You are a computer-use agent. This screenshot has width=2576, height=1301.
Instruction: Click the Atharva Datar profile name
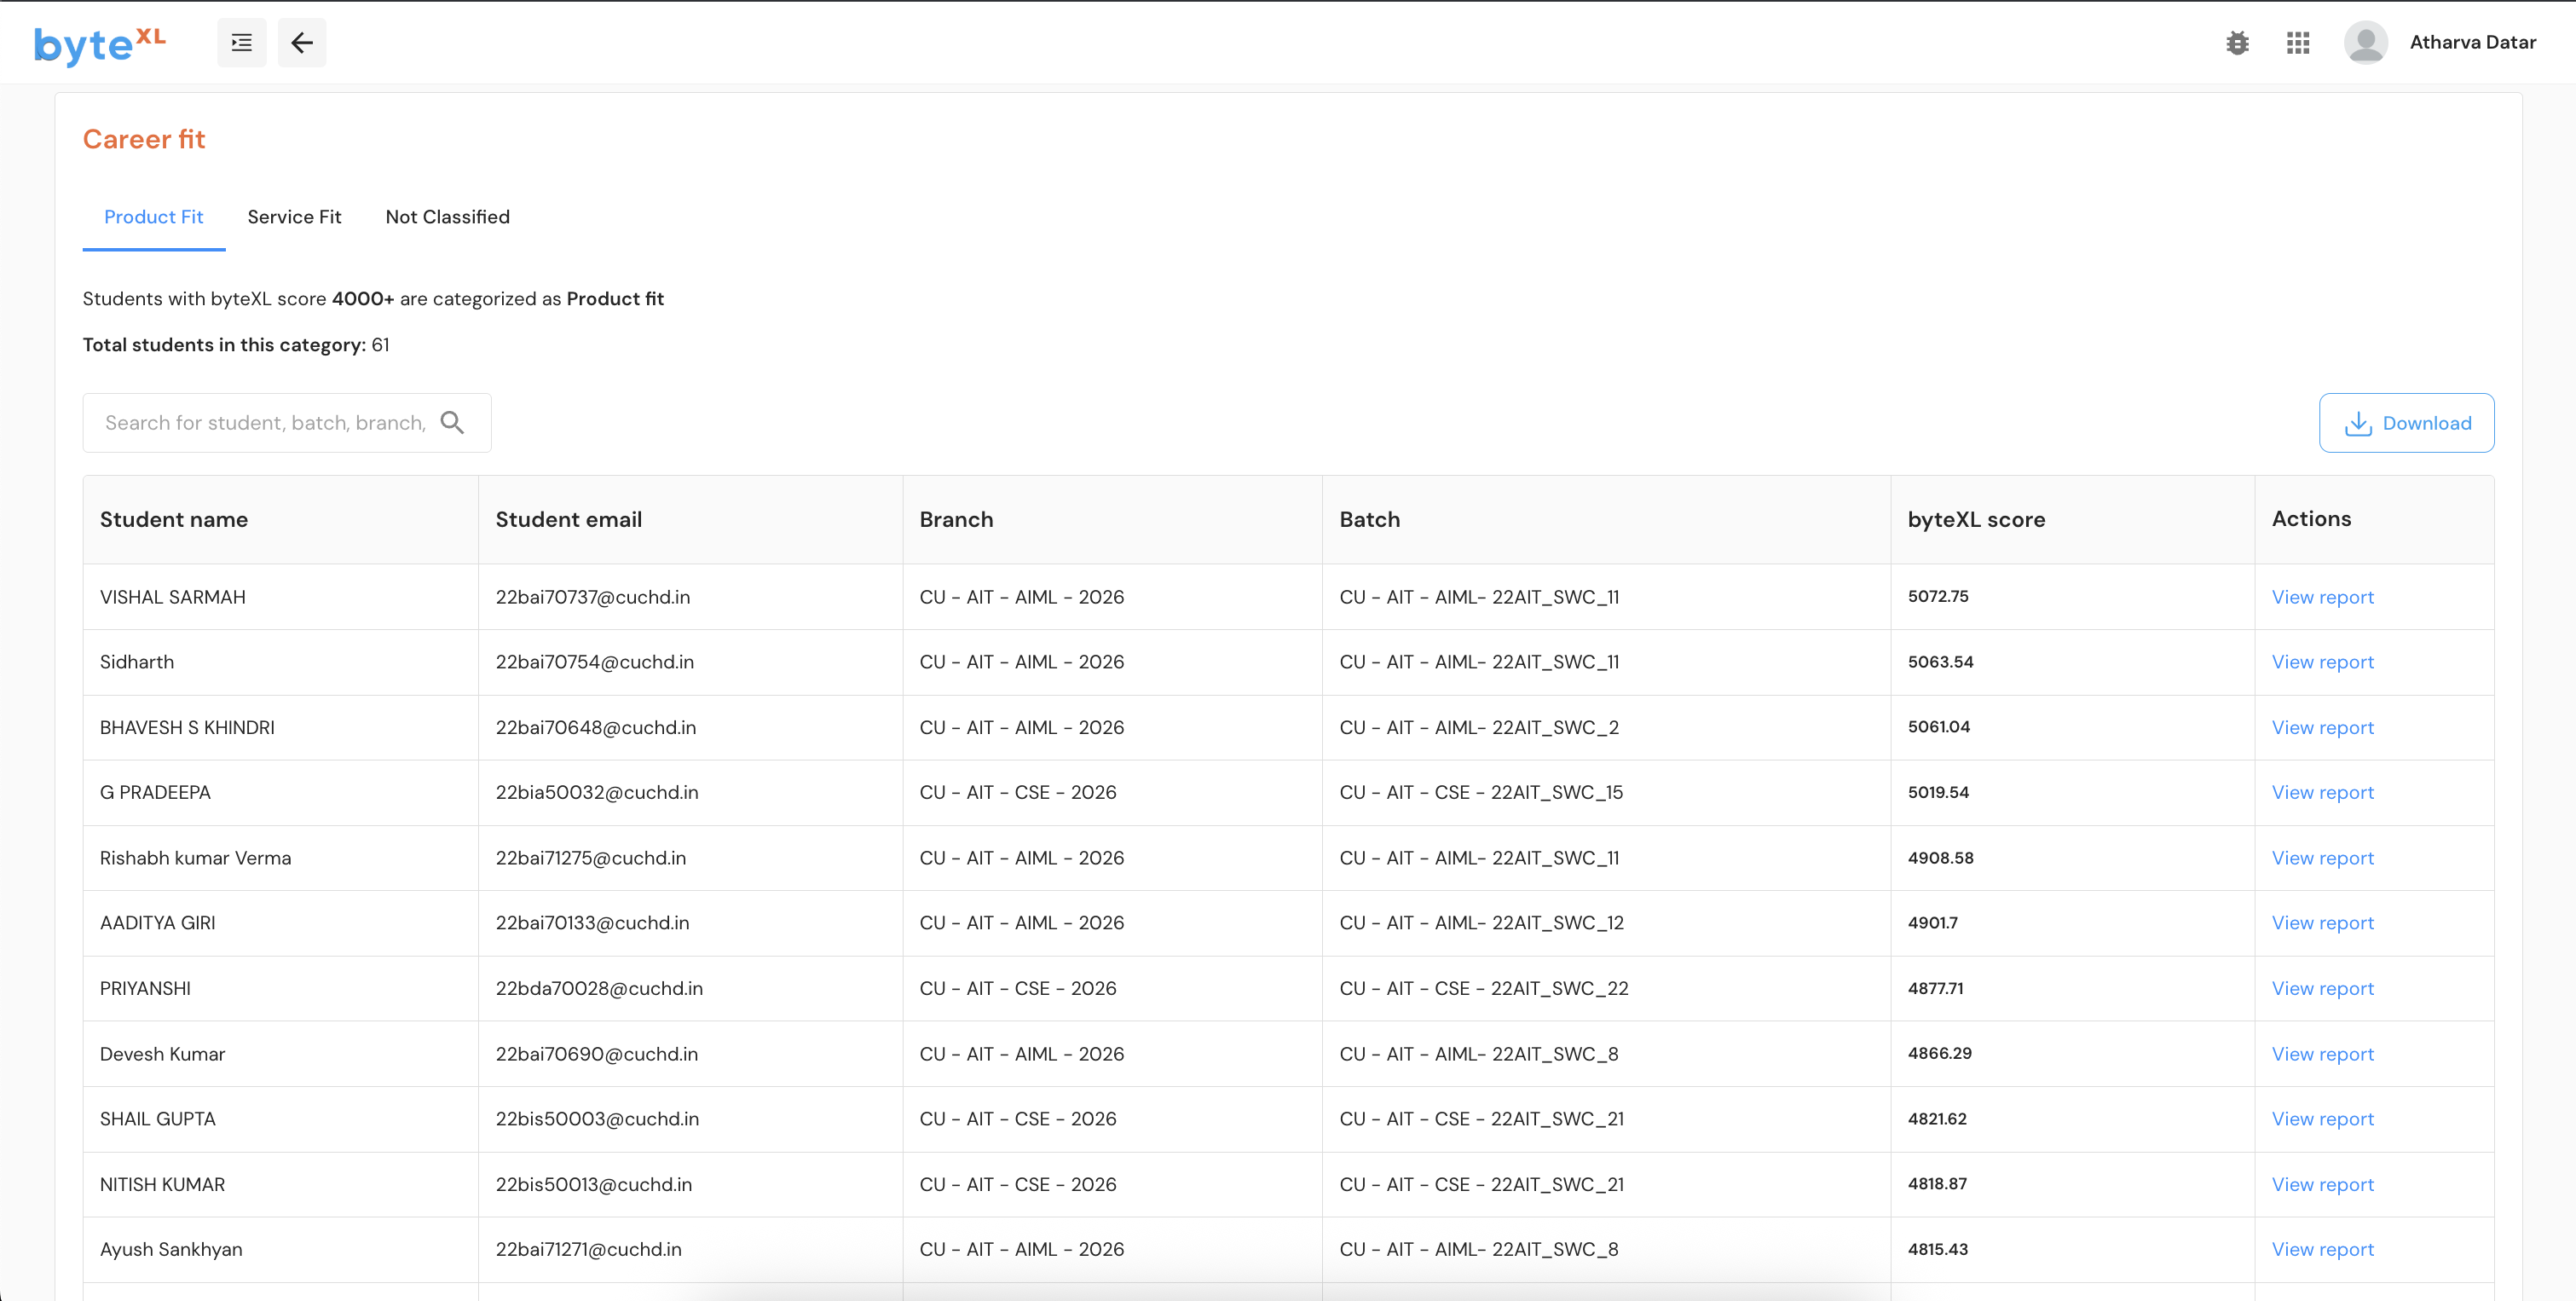(2472, 43)
